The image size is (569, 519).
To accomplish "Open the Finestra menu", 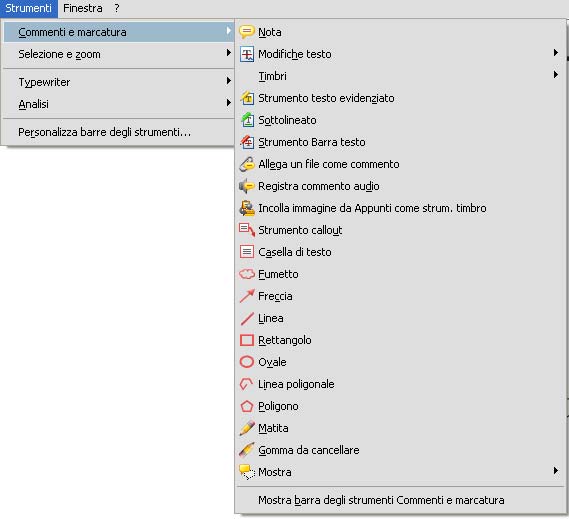I will tap(83, 8).
